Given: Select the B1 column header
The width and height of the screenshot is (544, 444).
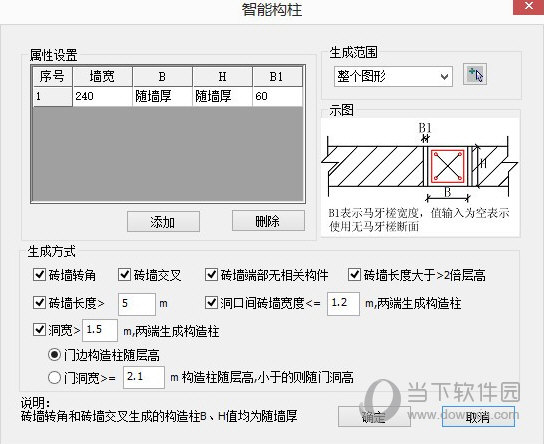Looking at the screenshot, I should click(x=278, y=76).
